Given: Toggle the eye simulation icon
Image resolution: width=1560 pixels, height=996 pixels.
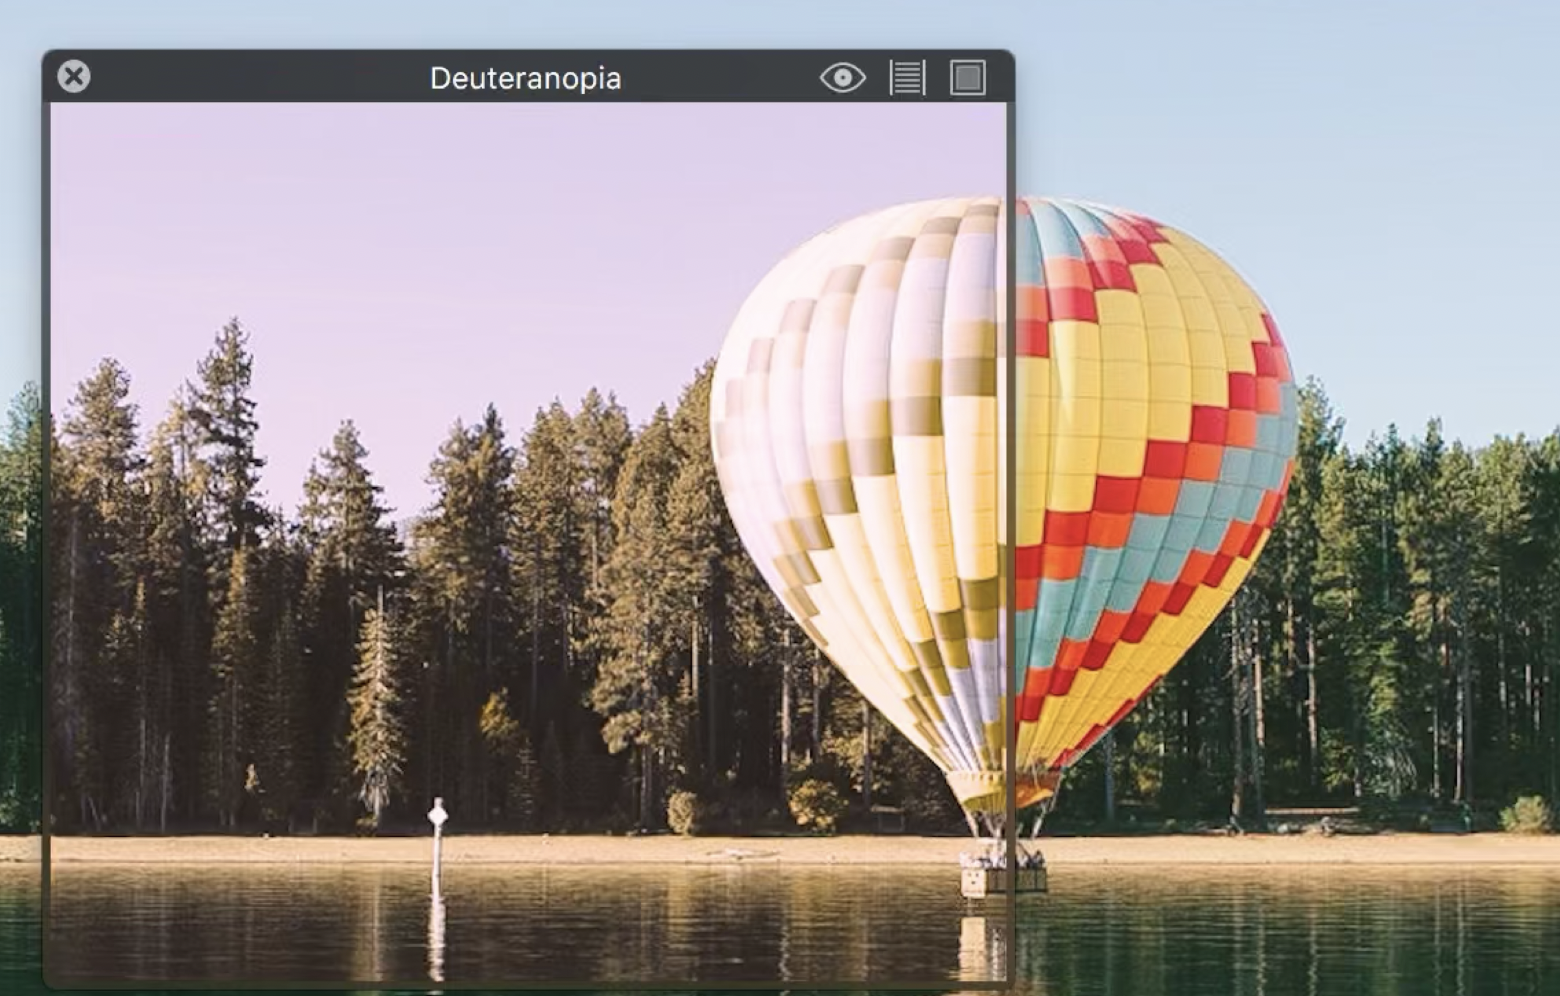Looking at the screenshot, I should [x=843, y=77].
